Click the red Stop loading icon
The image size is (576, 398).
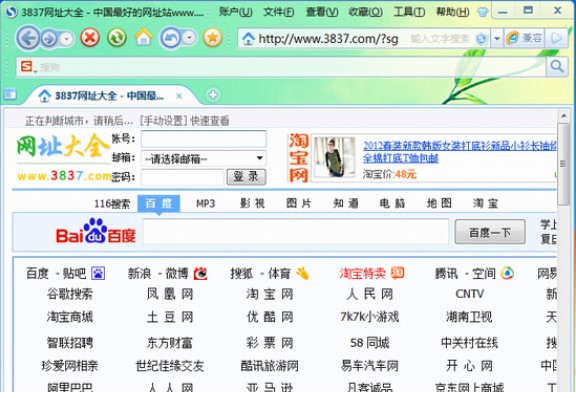(90, 37)
